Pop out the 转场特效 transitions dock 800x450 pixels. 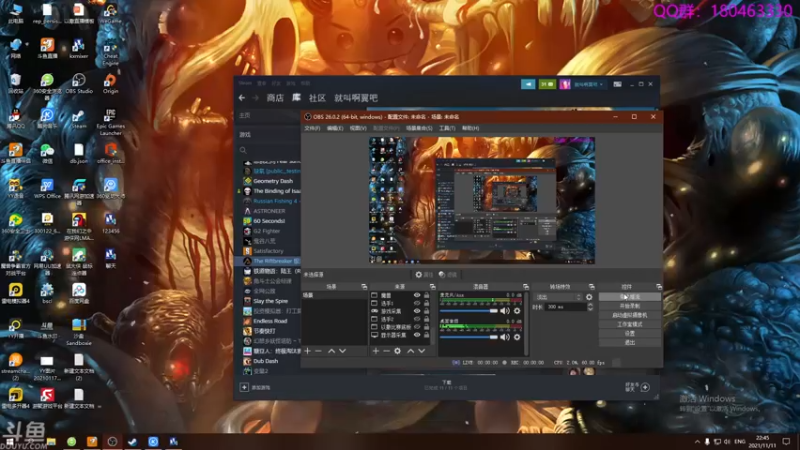[591, 287]
